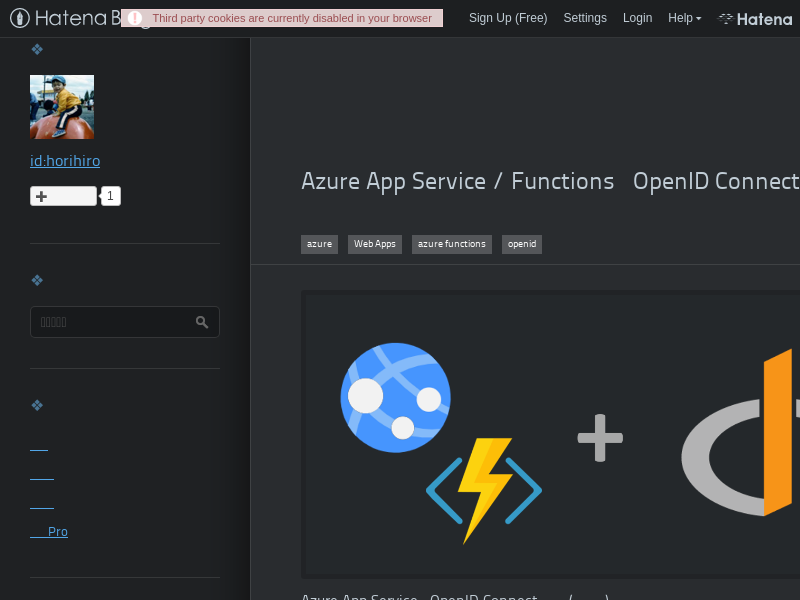Open the id:horihiro profile link

[65, 161]
